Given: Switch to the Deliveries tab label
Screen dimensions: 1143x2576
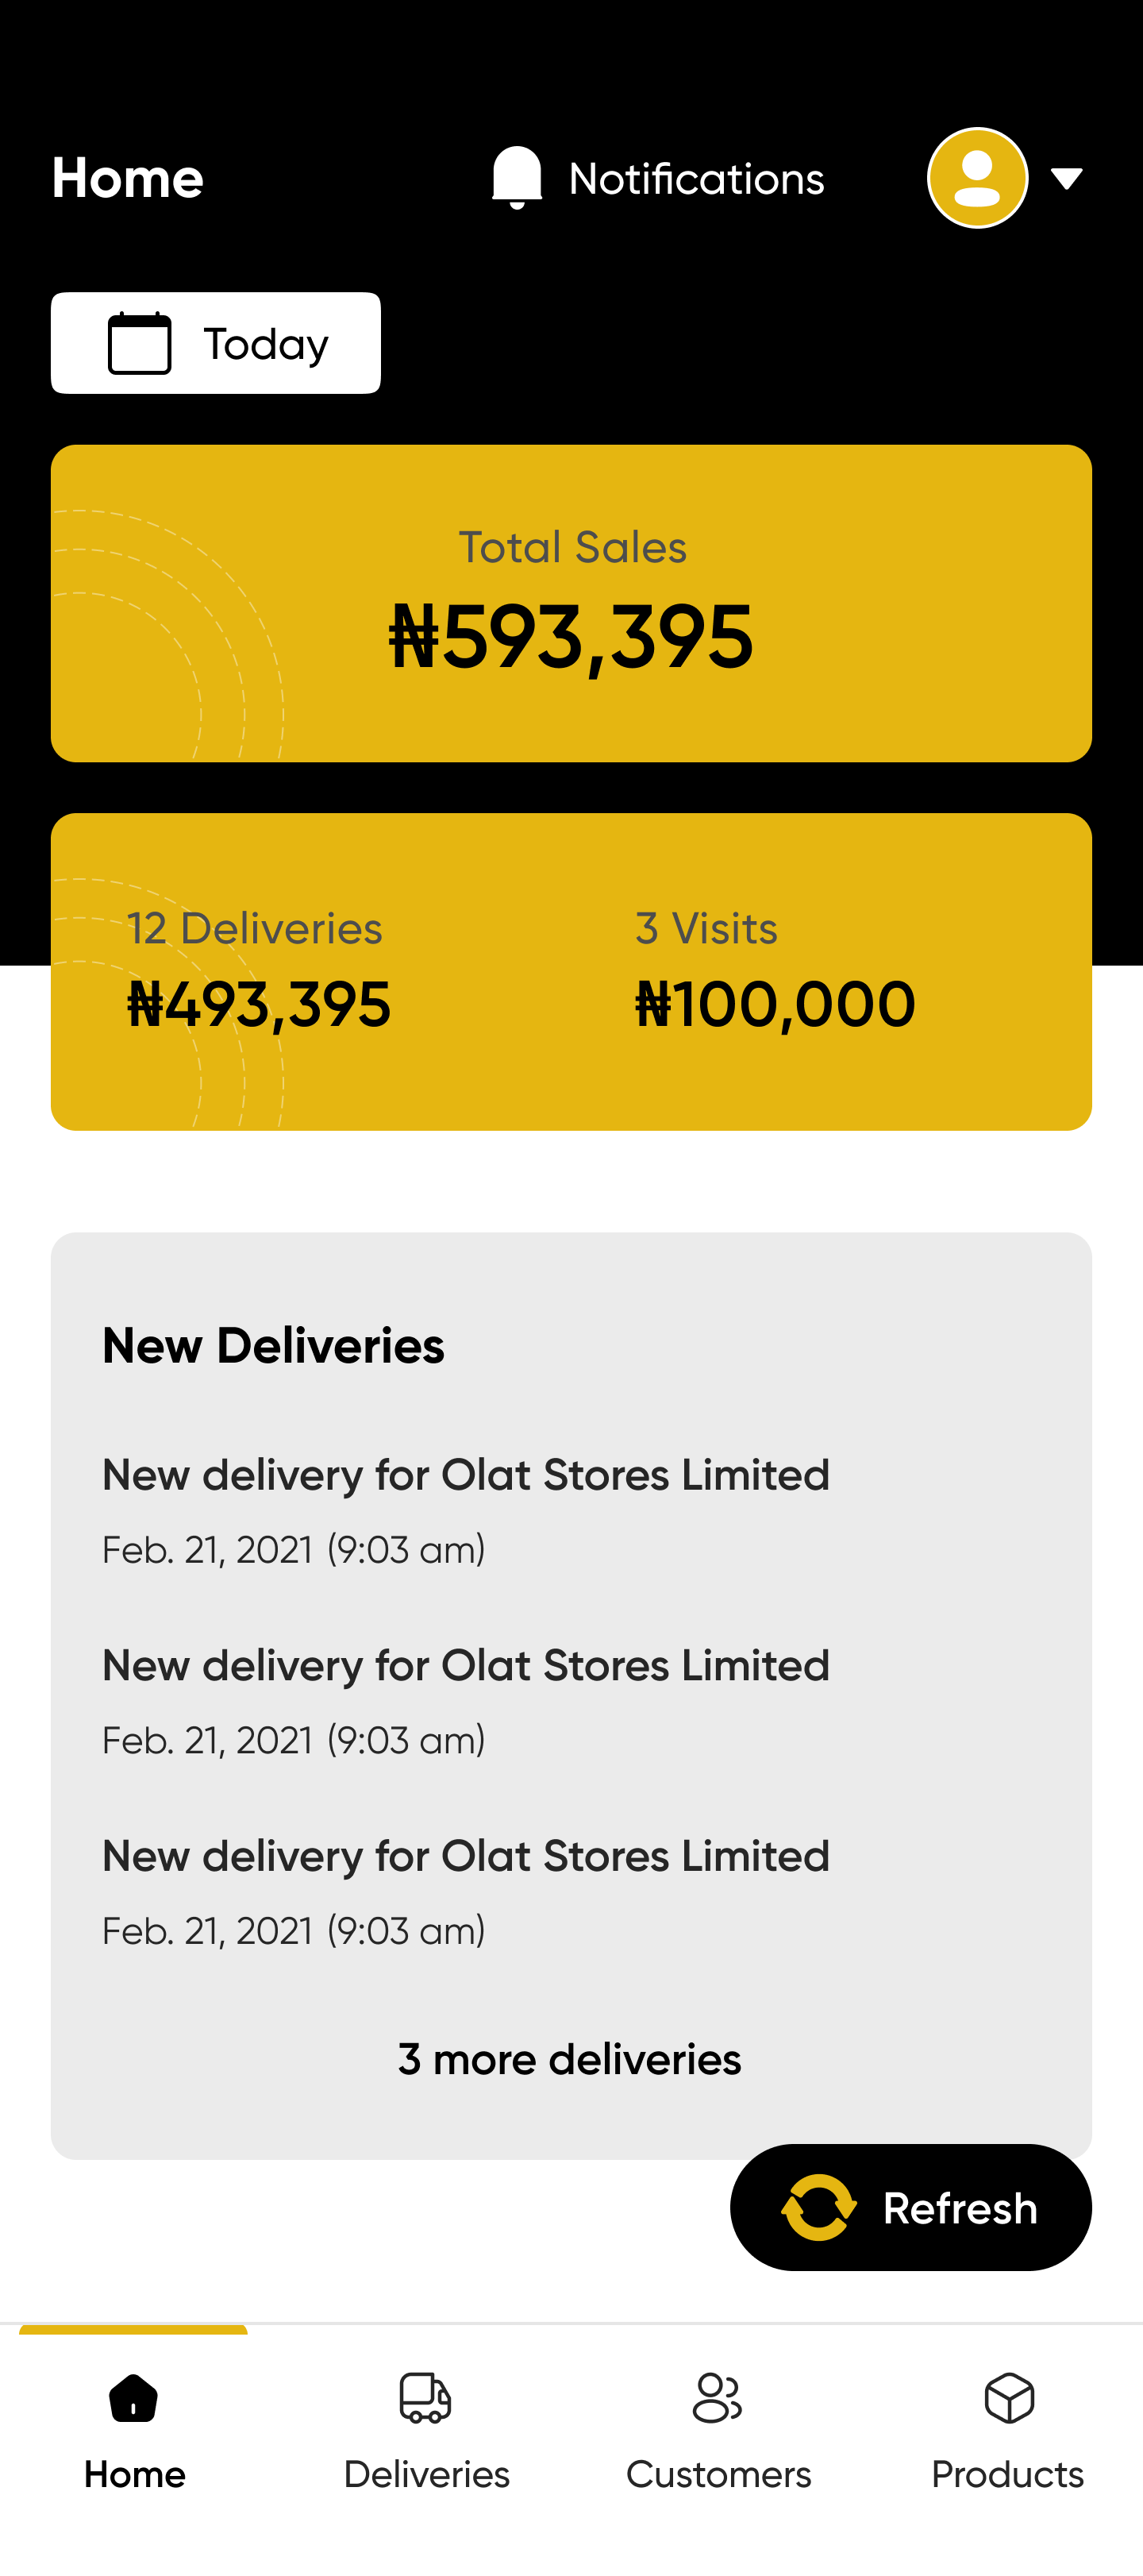Looking at the screenshot, I should point(426,2474).
